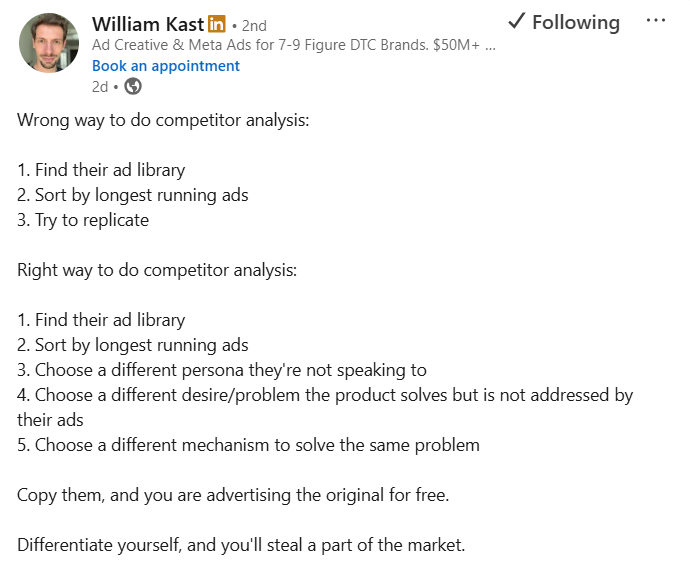The image size is (690, 563).
Task: Click the William Kast name link
Action: click(x=147, y=24)
